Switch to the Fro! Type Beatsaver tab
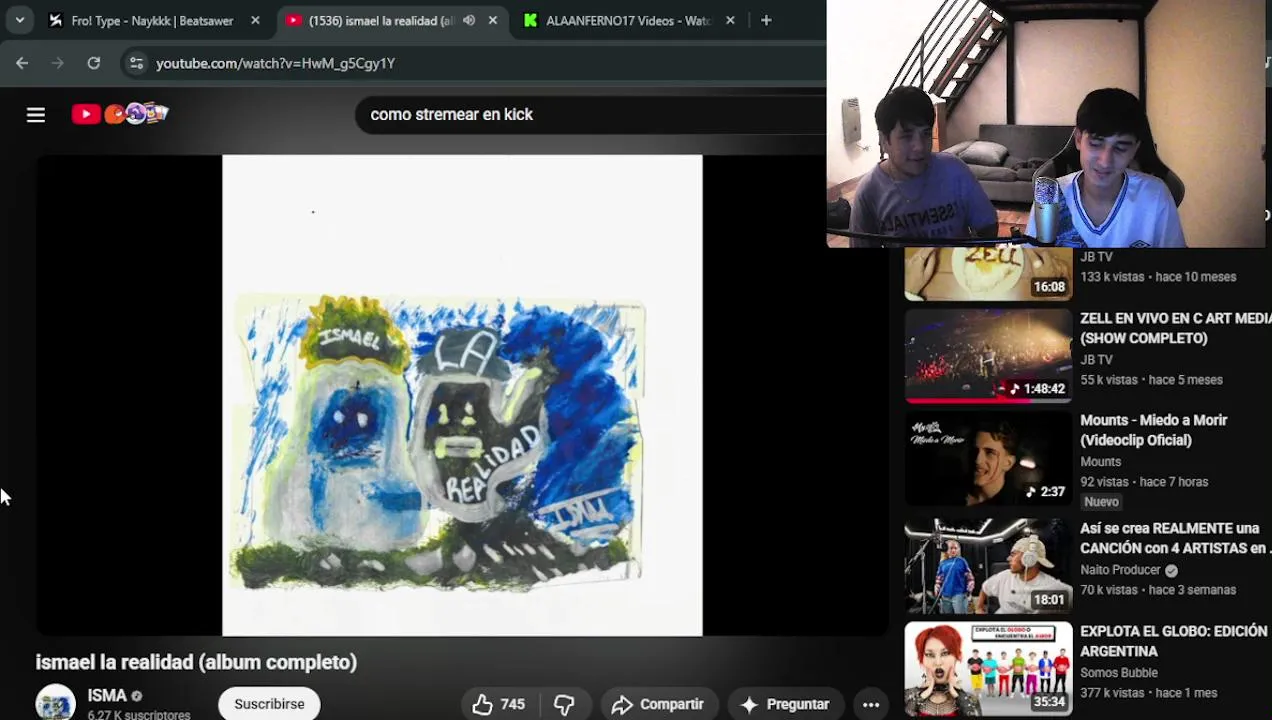Viewport: 1272px width, 720px height. pyautogui.click(x=152, y=20)
